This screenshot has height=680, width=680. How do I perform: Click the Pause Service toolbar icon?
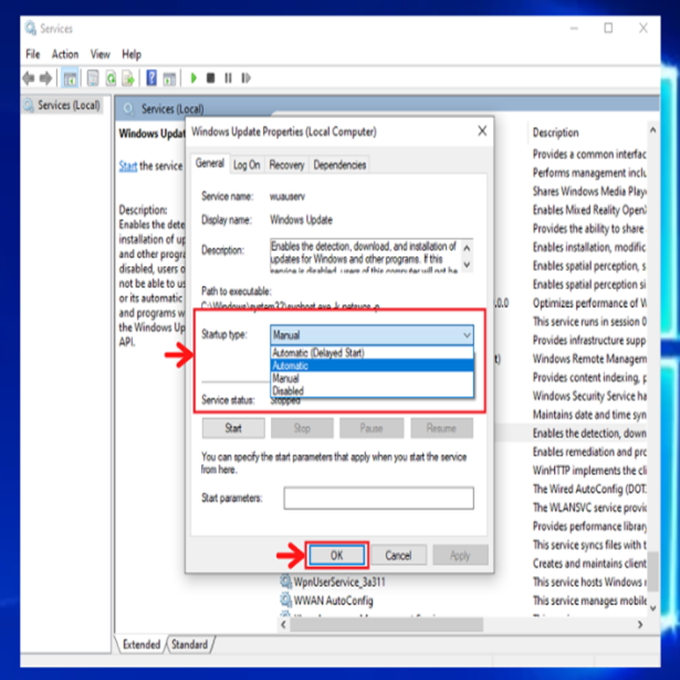(x=228, y=78)
